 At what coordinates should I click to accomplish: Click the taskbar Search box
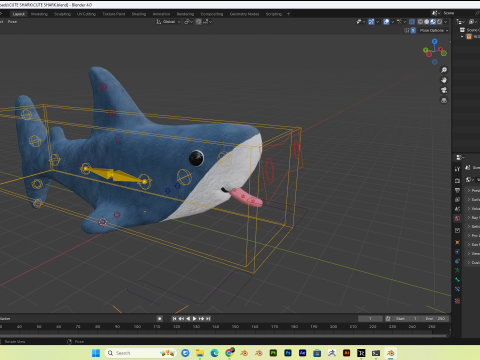click(141, 353)
